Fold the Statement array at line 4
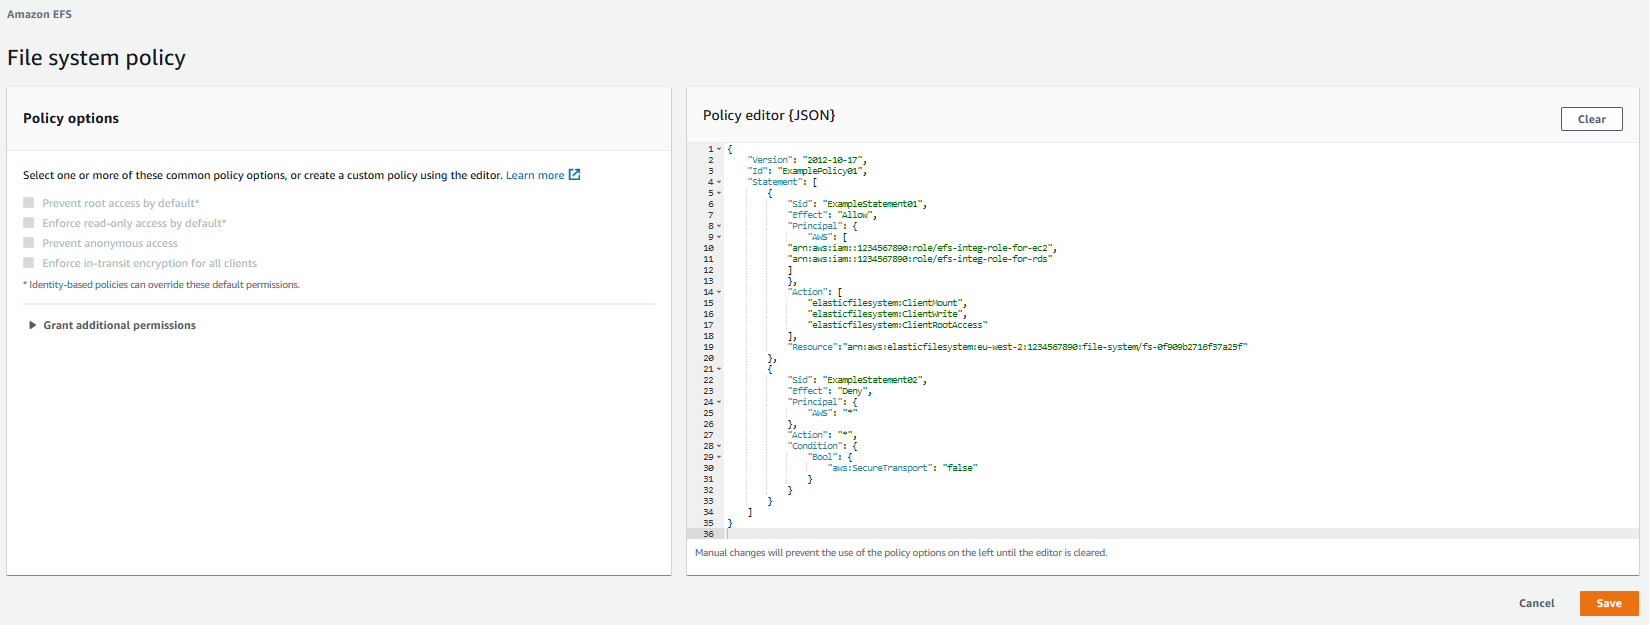This screenshot has width=1649, height=625. pos(719,182)
